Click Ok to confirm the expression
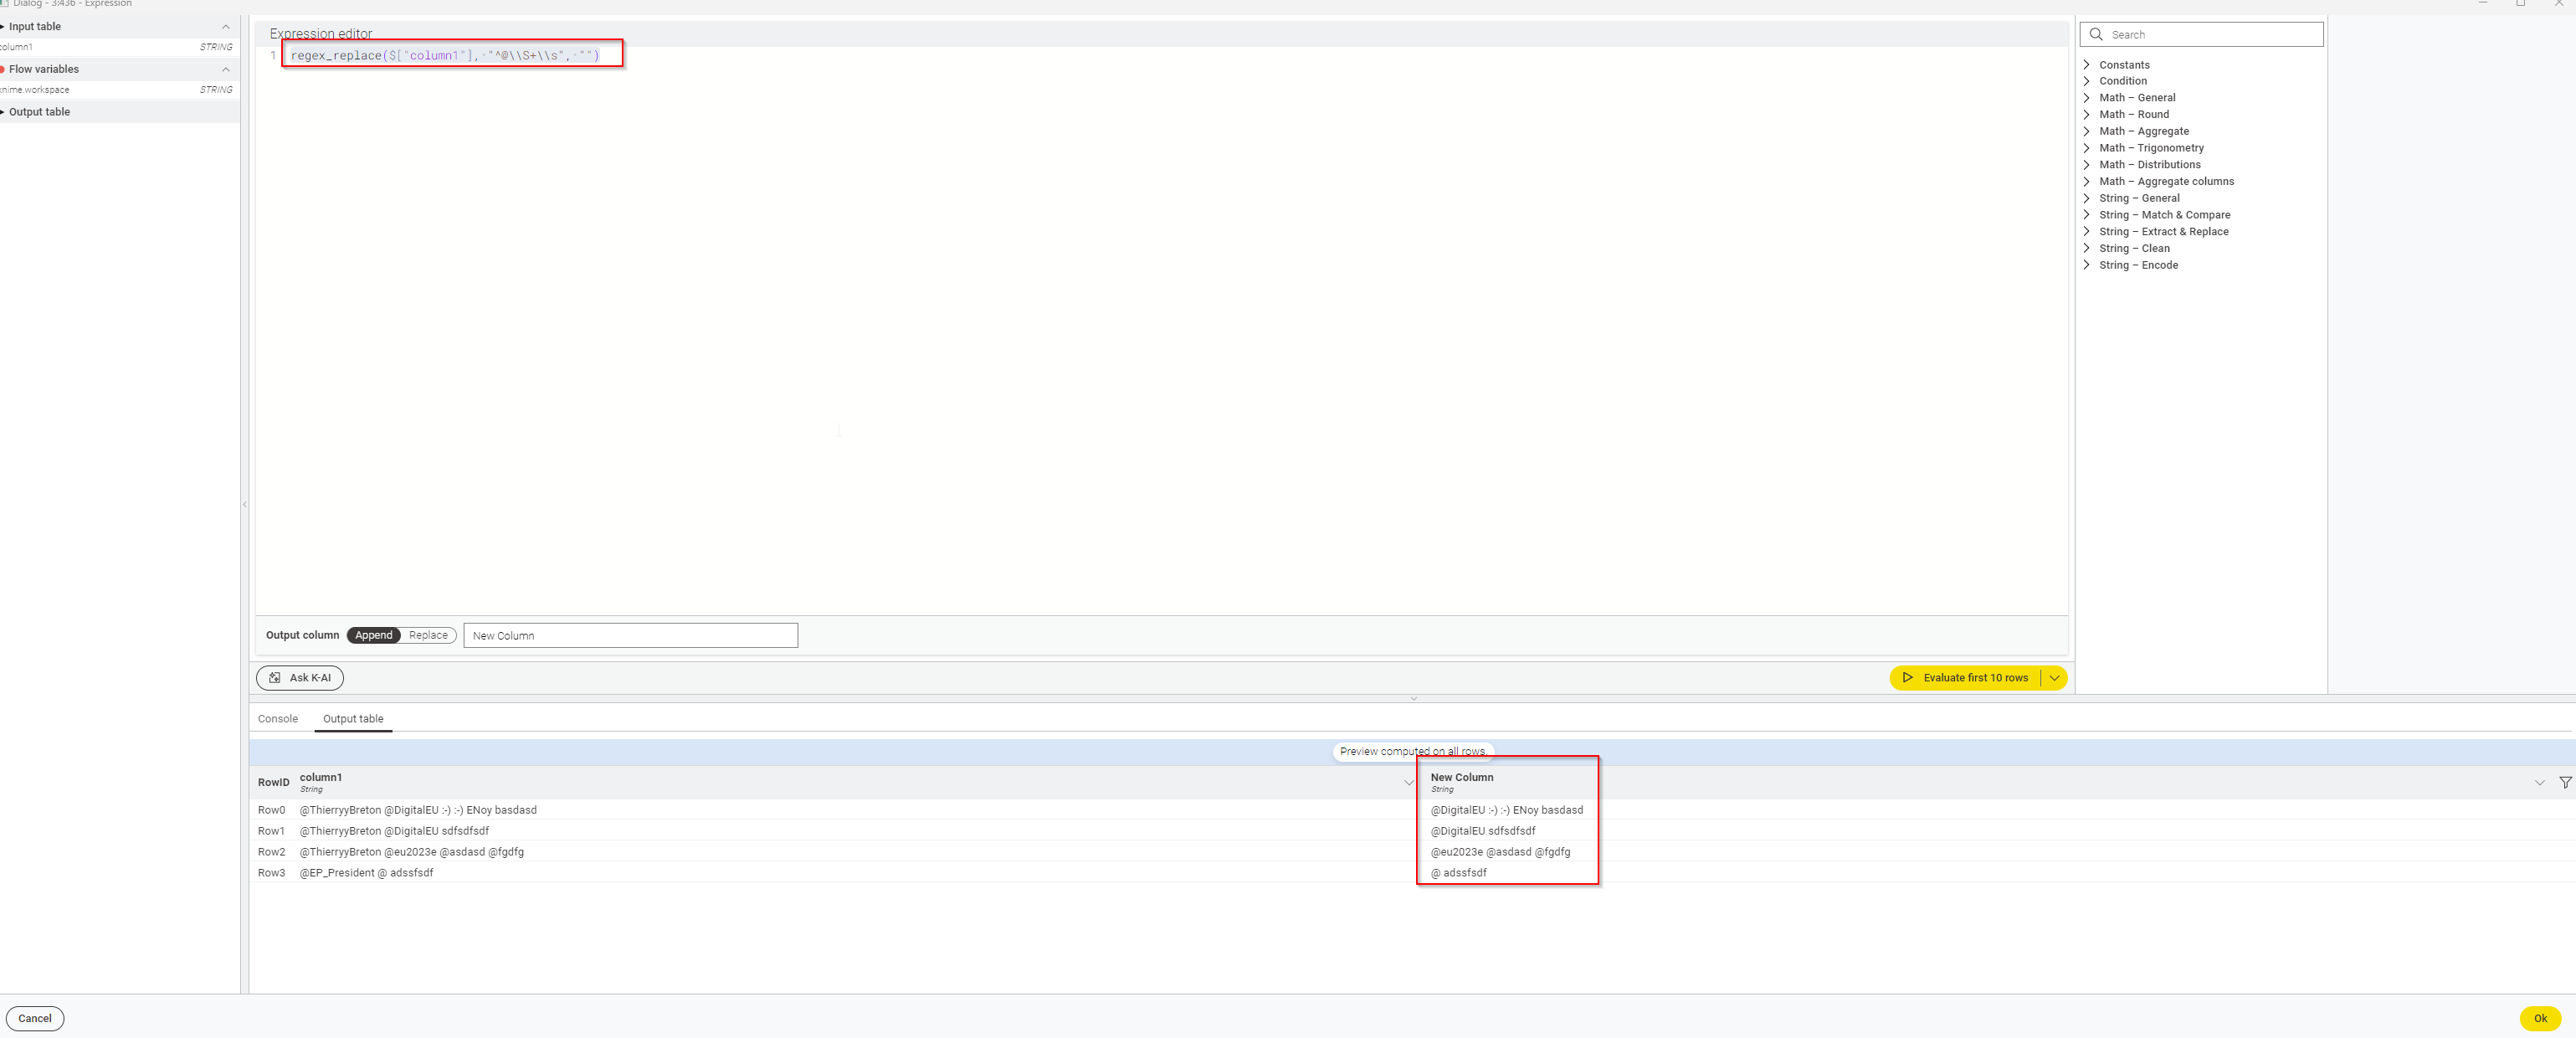Image resolution: width=2576 pixels, height=1038 pixels. (x=2541, y=1018)
